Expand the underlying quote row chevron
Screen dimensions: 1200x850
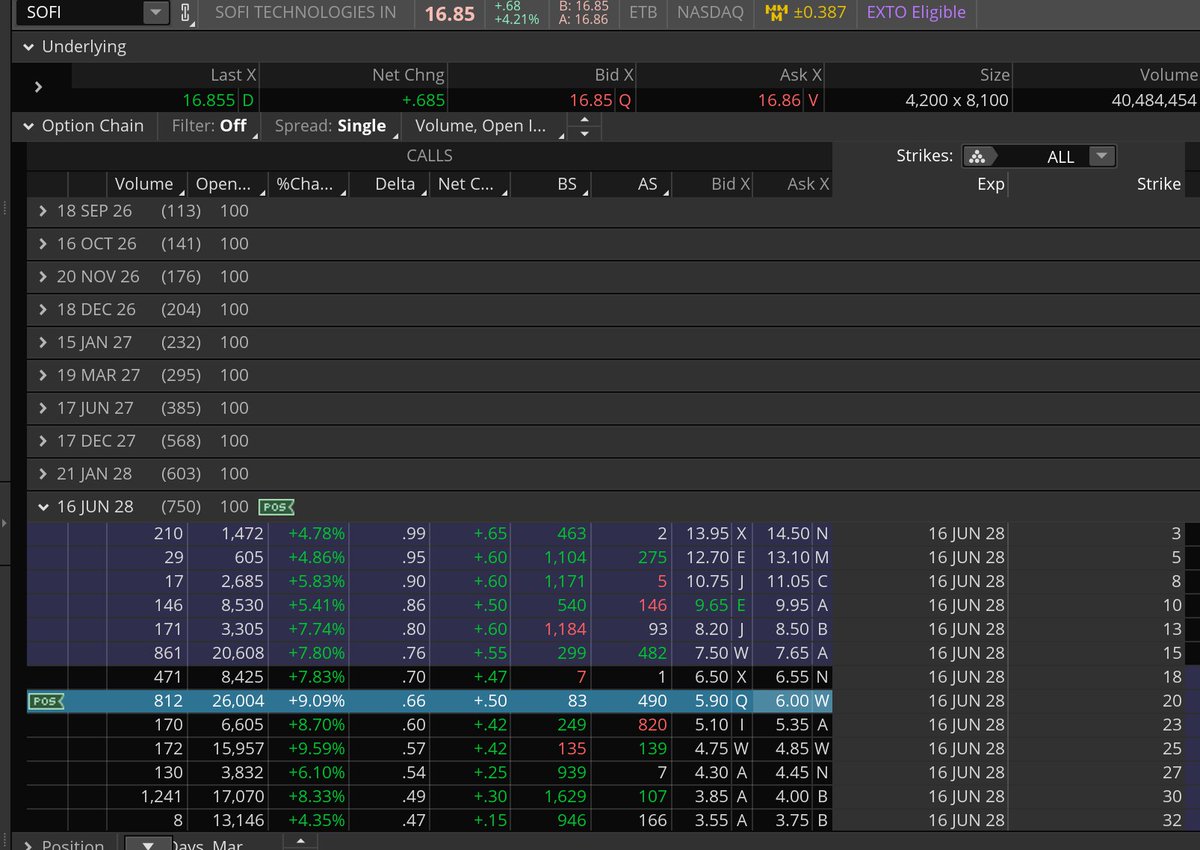[38, 87]
